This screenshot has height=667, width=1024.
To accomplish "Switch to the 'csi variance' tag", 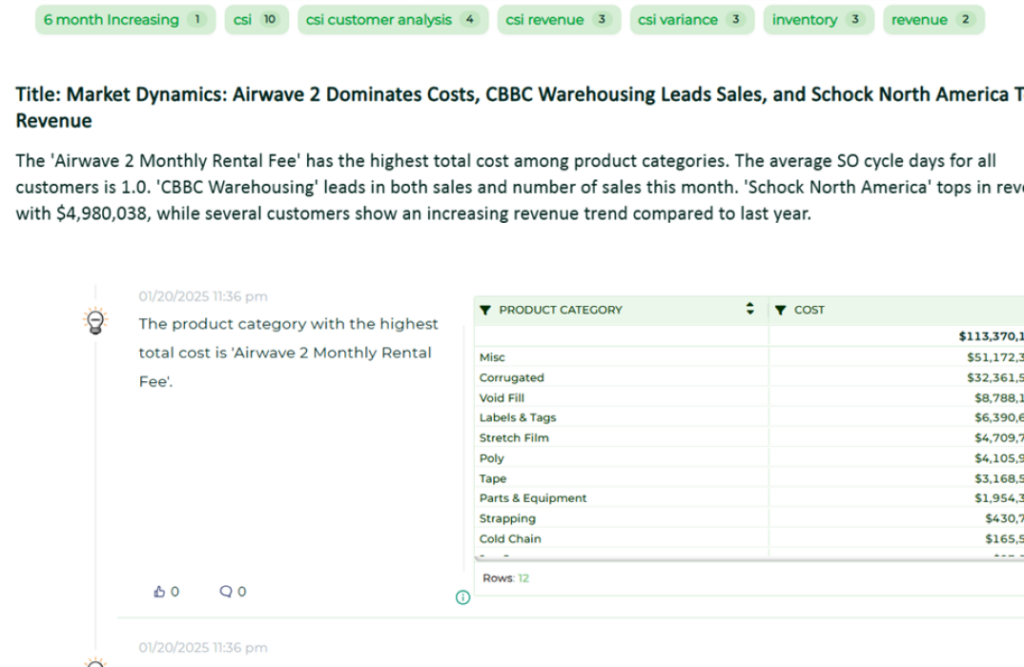I will (x=692, y=20).
